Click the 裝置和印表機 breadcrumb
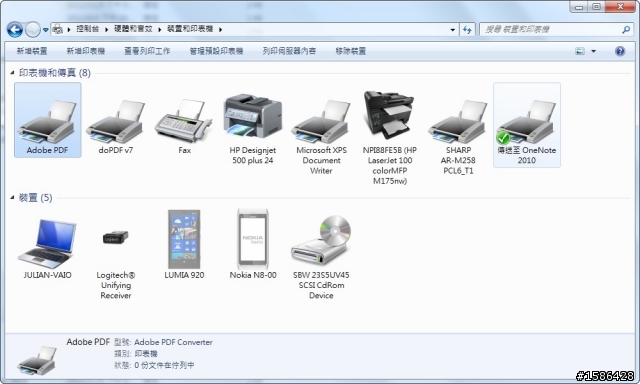Viewport: 640px width, 384px height. coord(190,29)
